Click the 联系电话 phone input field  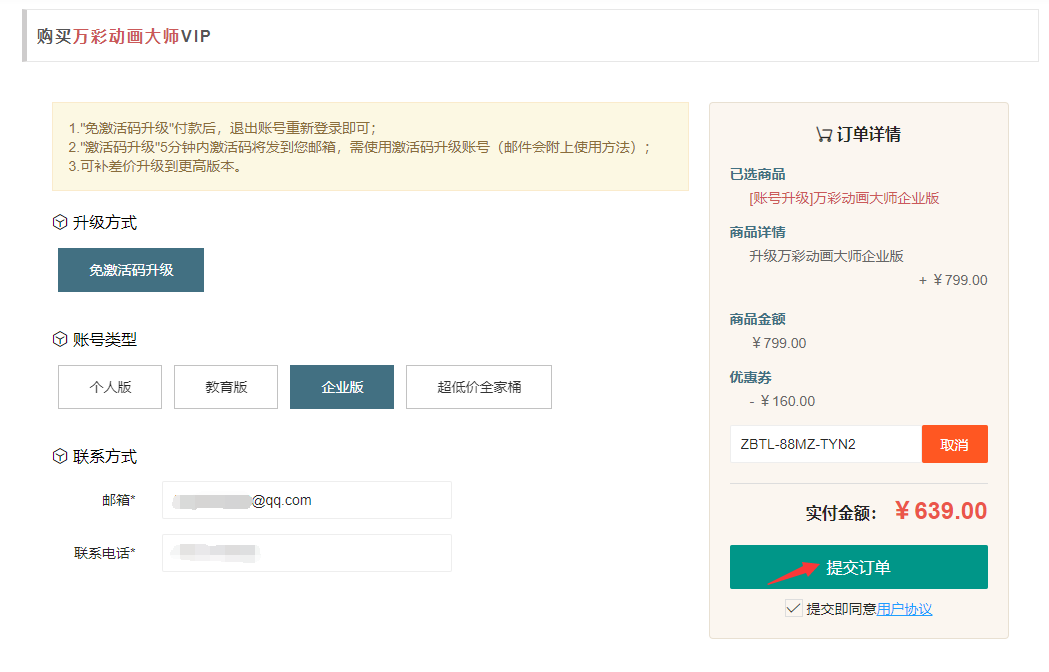307,553
